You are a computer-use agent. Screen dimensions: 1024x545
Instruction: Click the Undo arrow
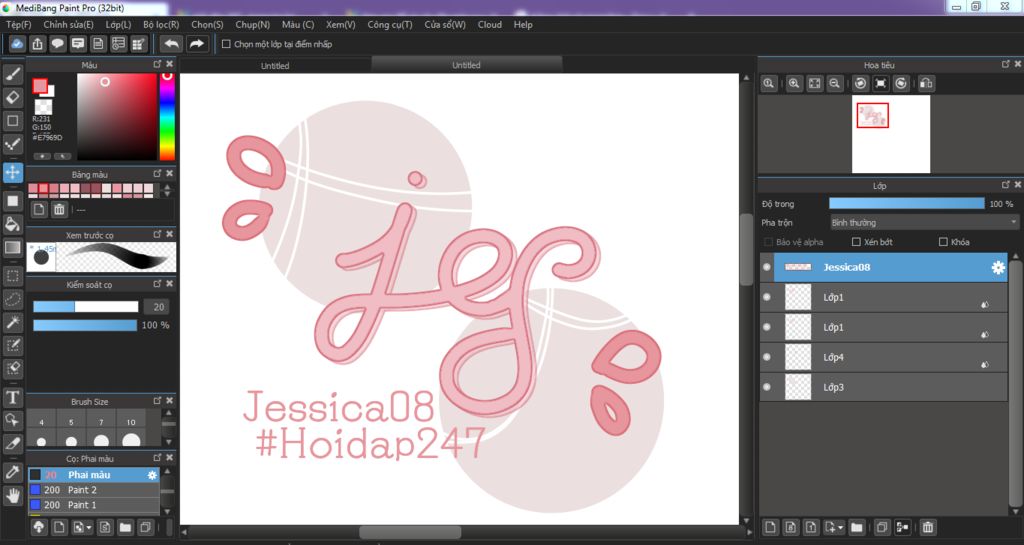coord(171,44)
